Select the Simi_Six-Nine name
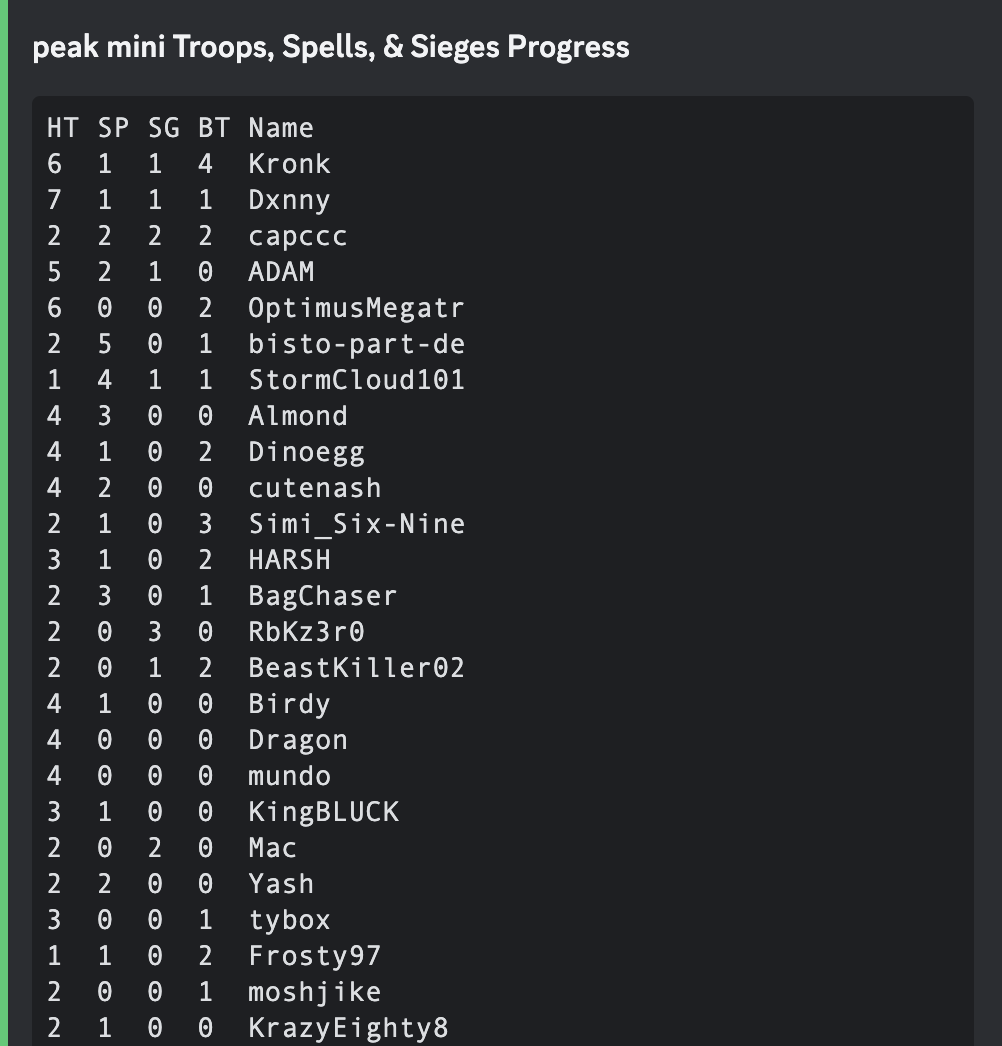 (x=356, y=524)
